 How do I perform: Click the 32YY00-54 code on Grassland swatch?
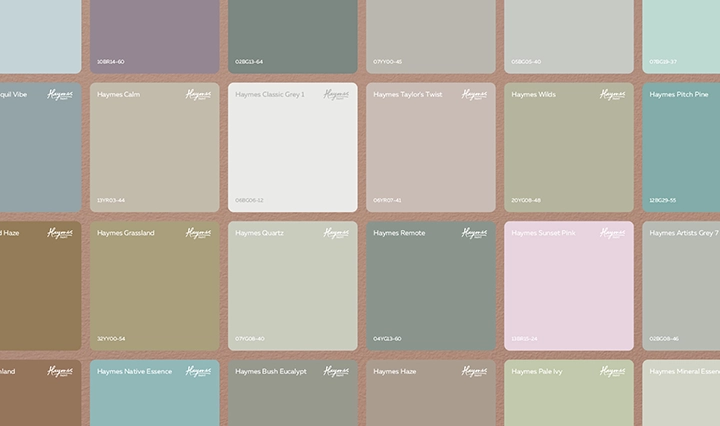click(x=111, y=338)
